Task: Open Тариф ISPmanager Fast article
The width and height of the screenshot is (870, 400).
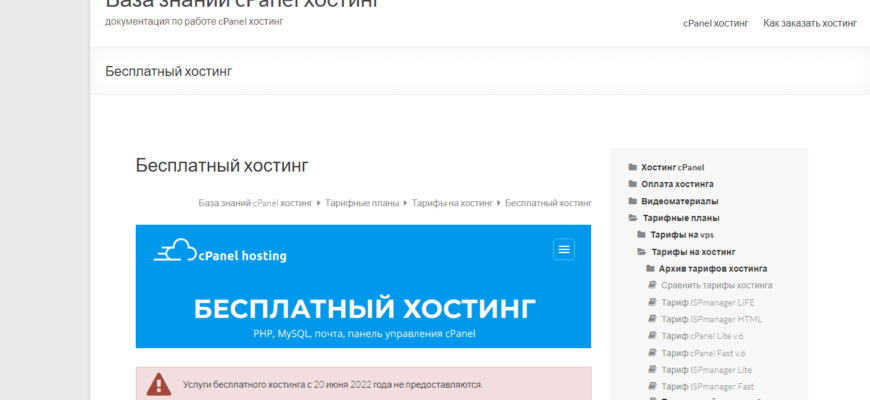Action: click(707, 387)
